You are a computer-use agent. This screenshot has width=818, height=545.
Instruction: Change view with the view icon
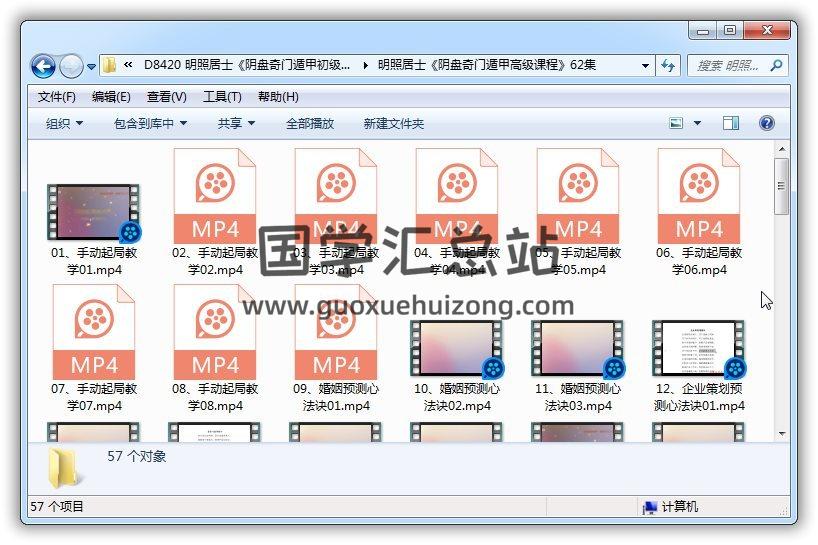pyautogui.click(x=676, y=124)
